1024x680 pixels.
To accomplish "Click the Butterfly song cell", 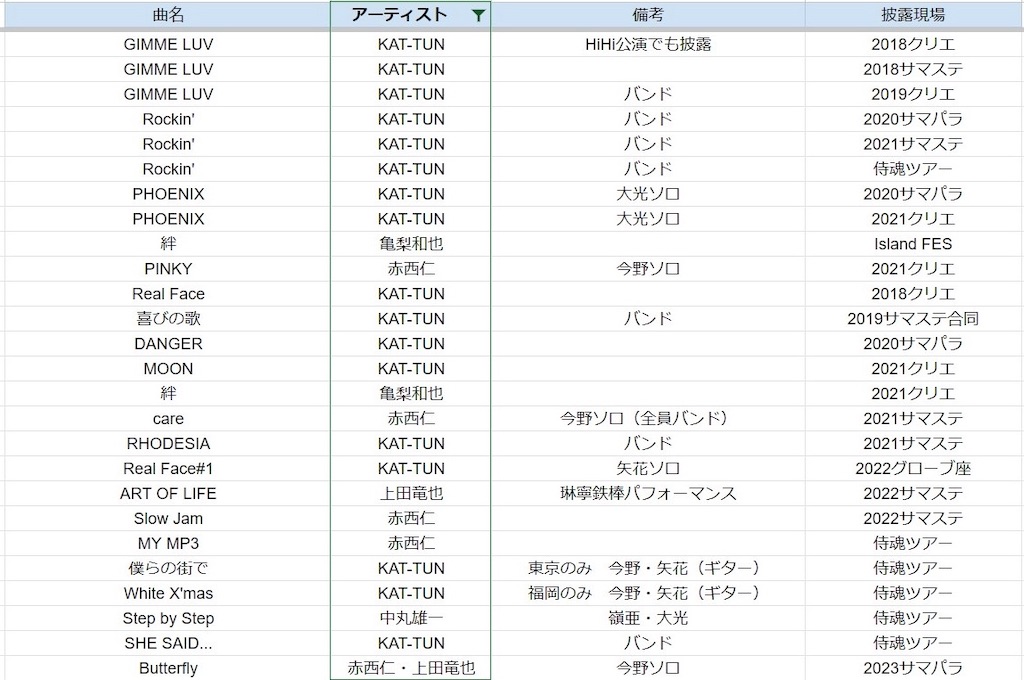I will 168,668.
